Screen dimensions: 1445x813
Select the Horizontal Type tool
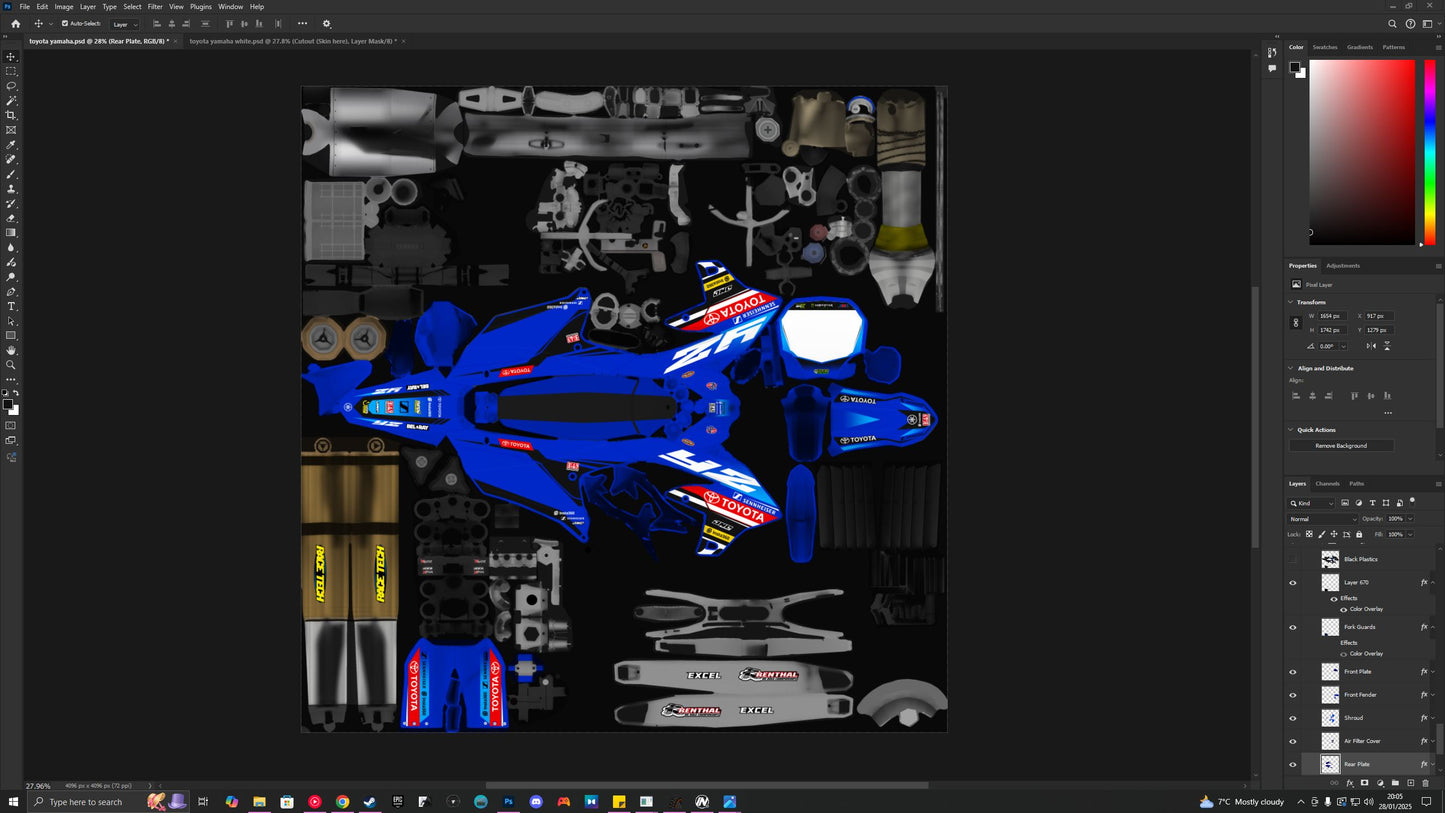(x=11, y=306)
